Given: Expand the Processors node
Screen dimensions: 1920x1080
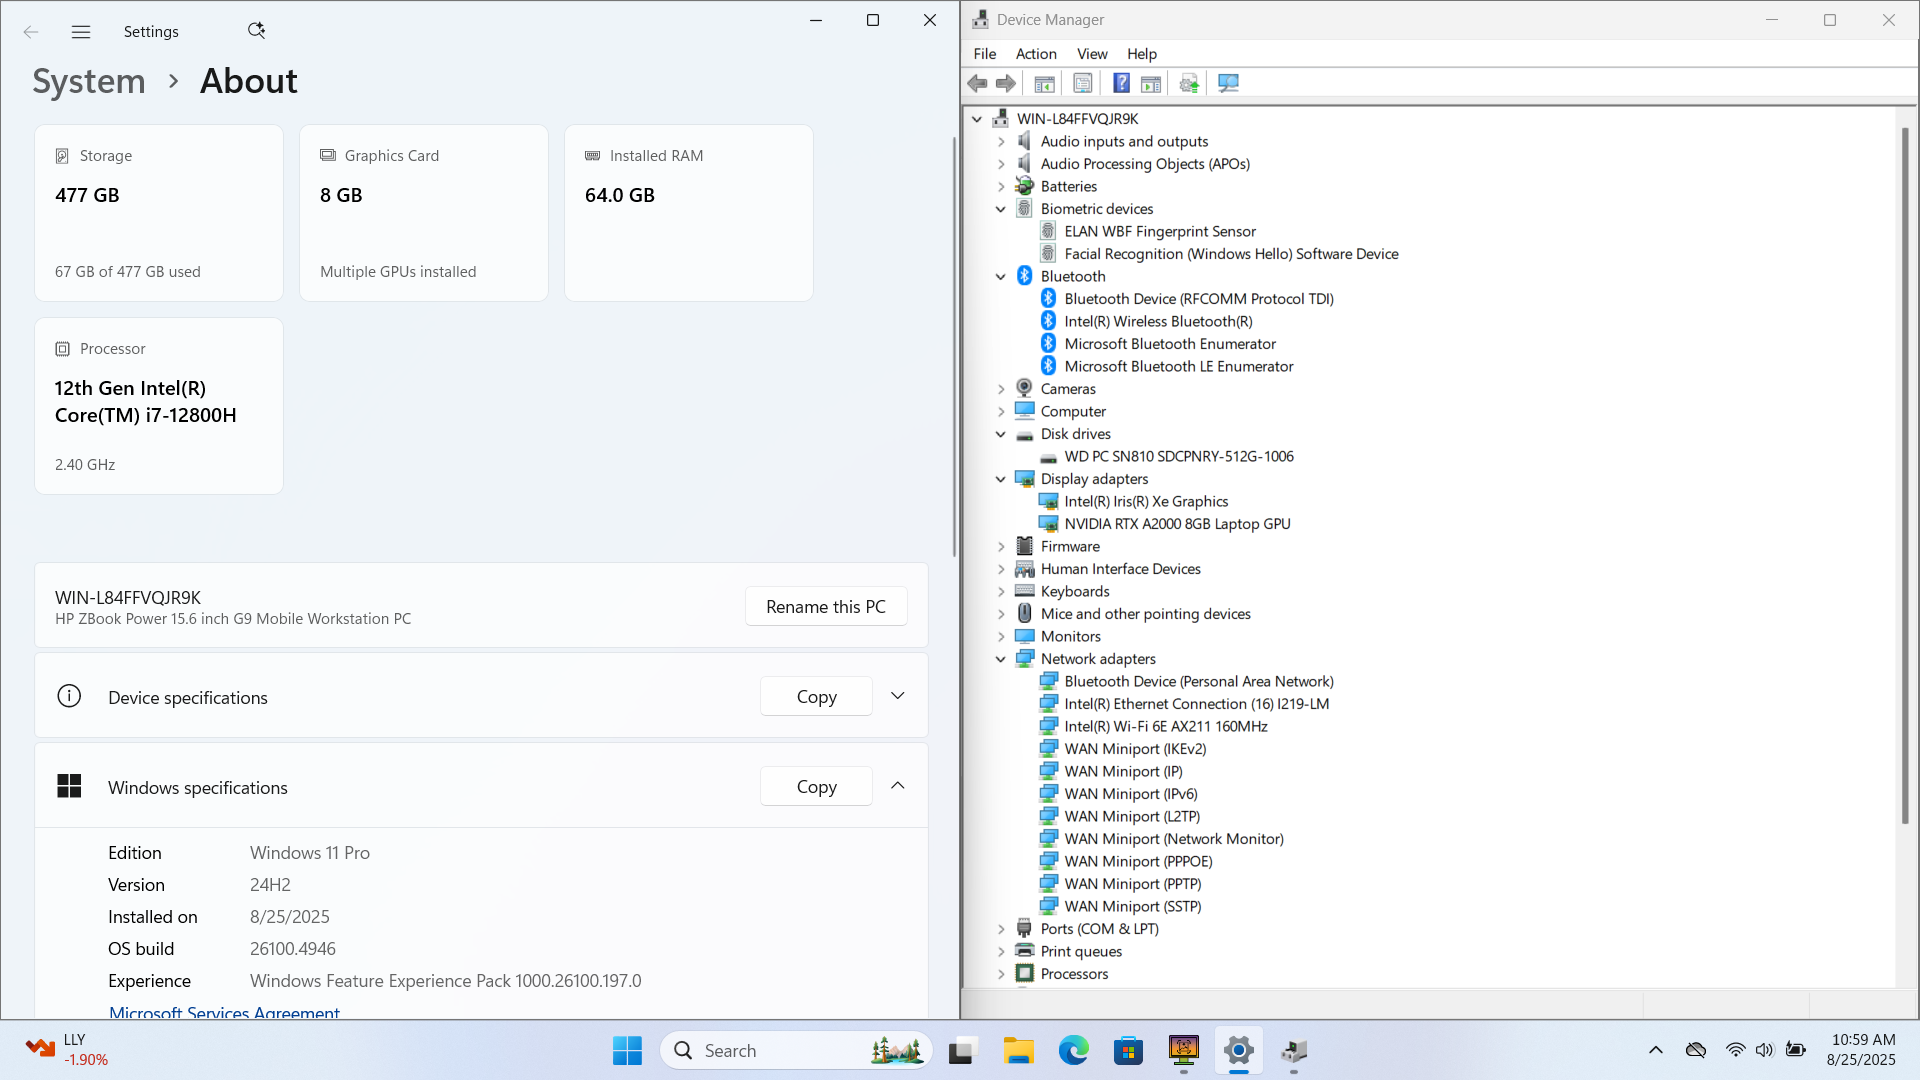Looking at the screenshot, I should tap(1001, 974).
